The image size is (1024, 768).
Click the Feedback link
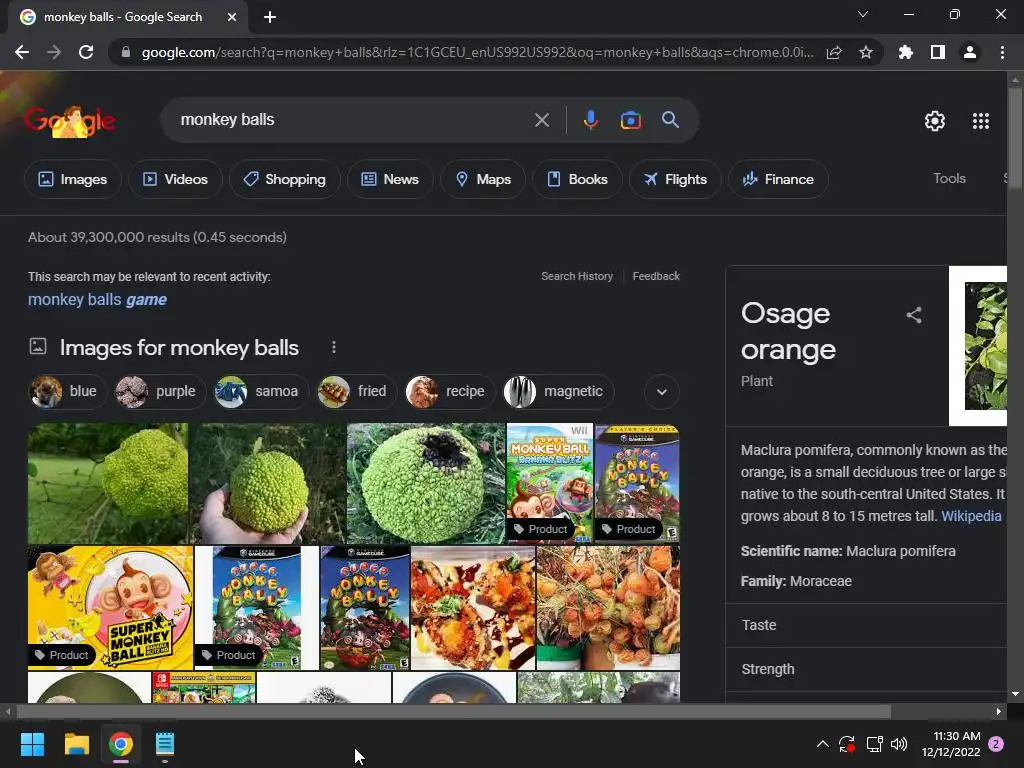(656, 276)
